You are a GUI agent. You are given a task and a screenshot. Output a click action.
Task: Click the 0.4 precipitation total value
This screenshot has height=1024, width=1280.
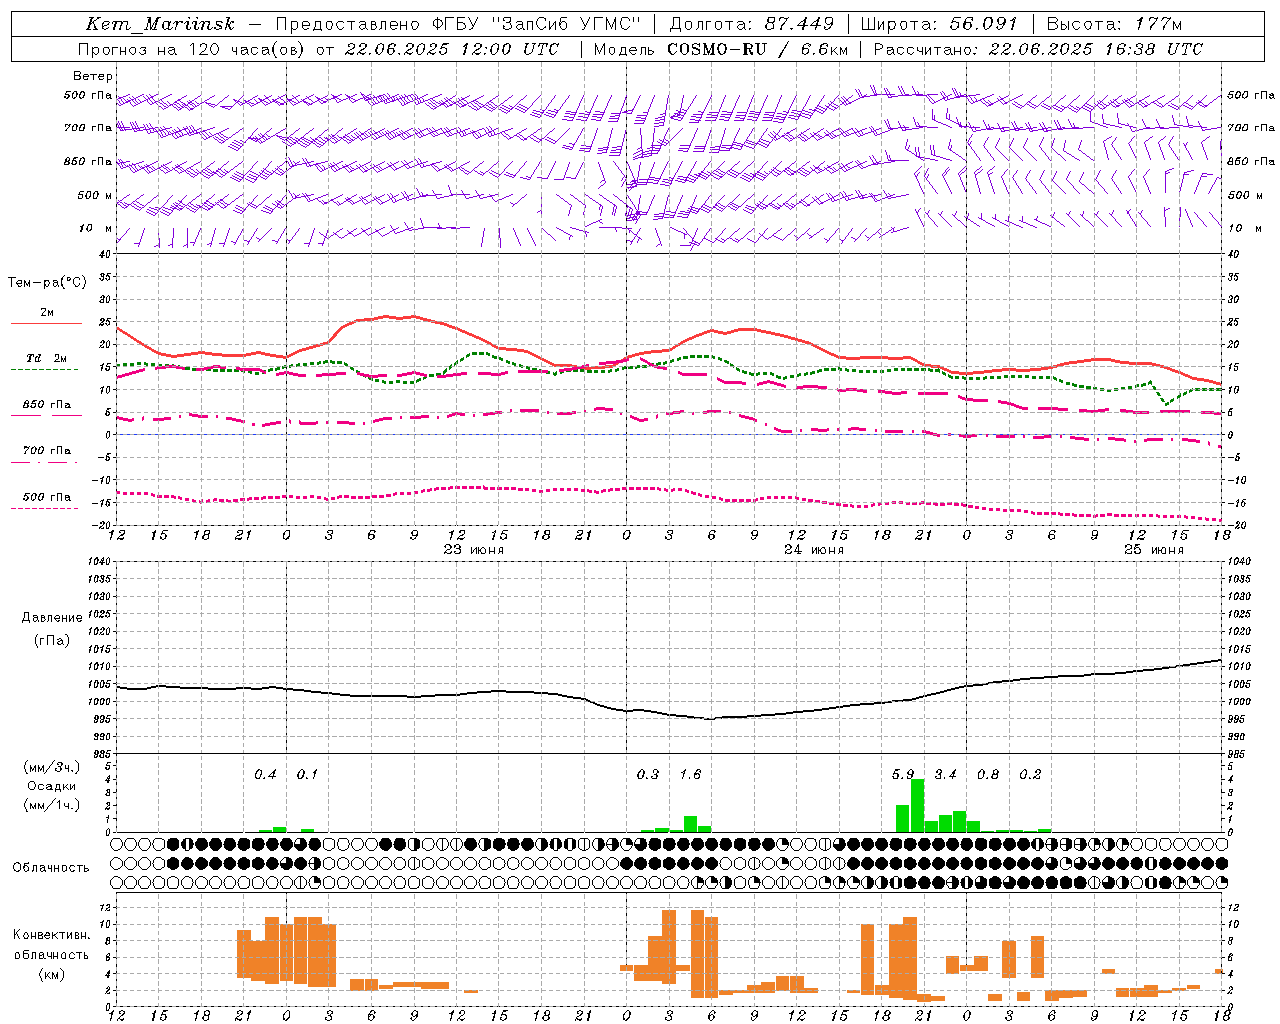click(265, 775)
